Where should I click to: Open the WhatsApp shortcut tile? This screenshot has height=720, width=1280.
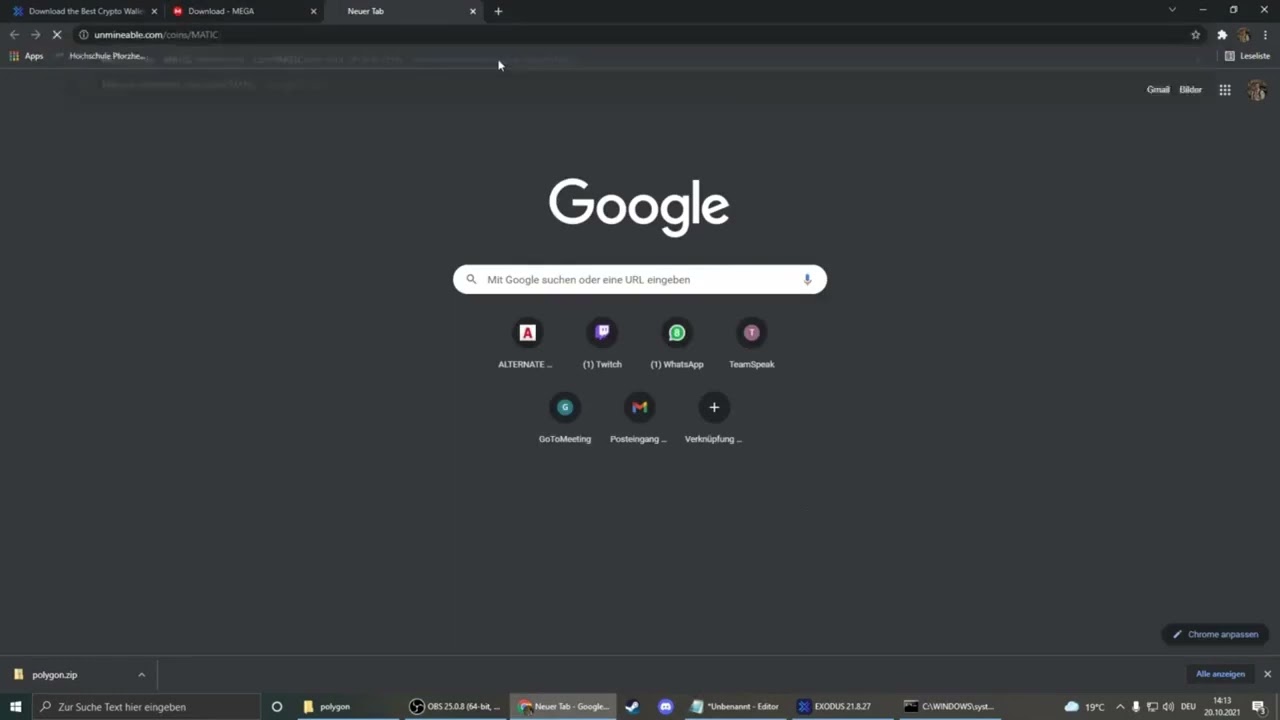point(677,345)
